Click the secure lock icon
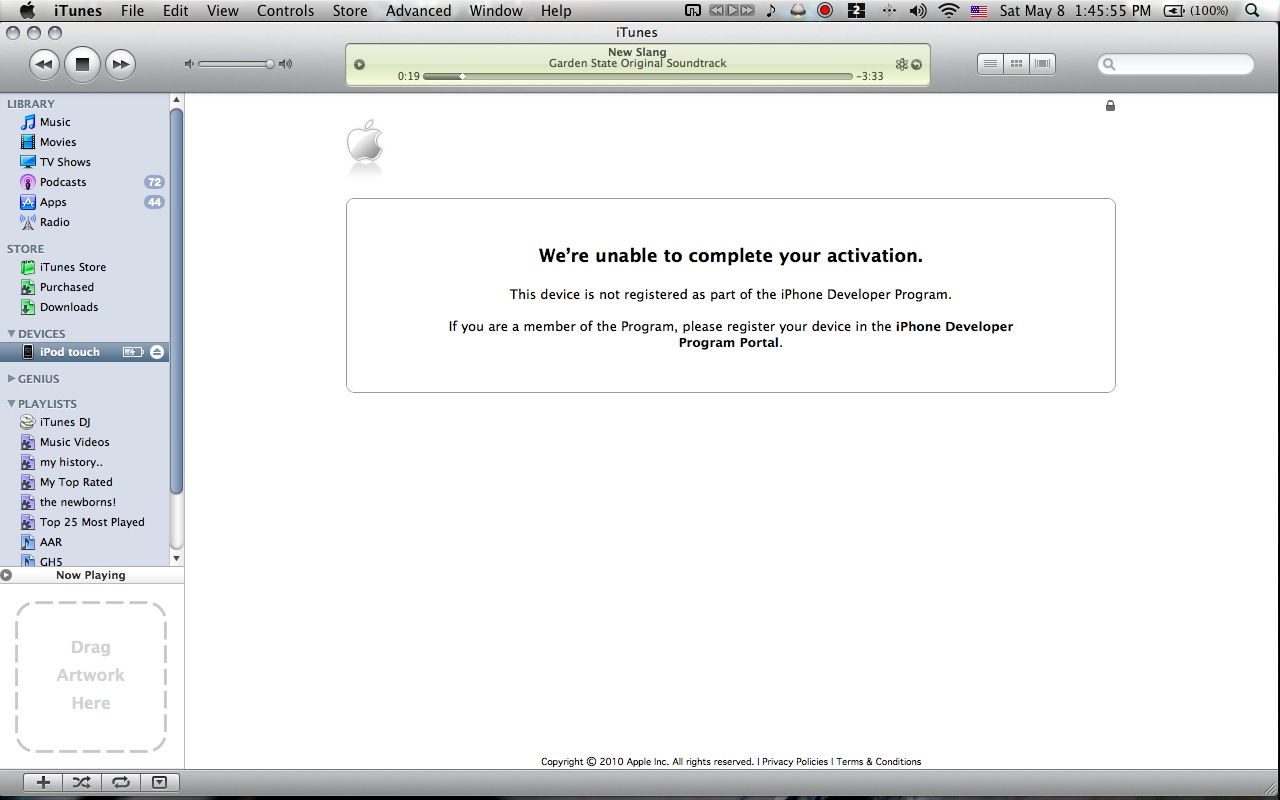The image size is (1280, 800). click(1110, 105)
